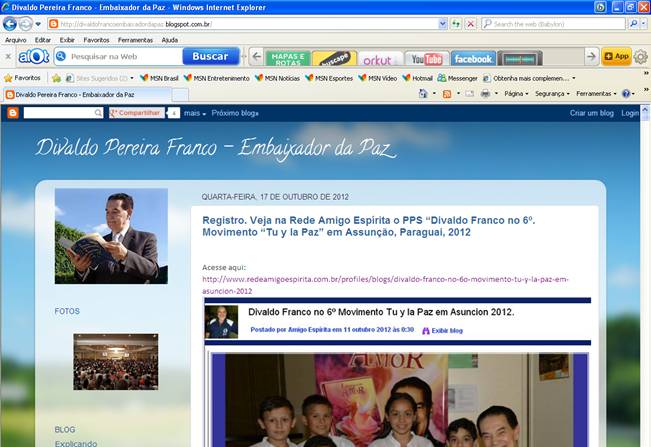The height and width of the screenshot is (447, 651).
Task: Click the Compartilhar Google+ button
Action: point(137,112)
